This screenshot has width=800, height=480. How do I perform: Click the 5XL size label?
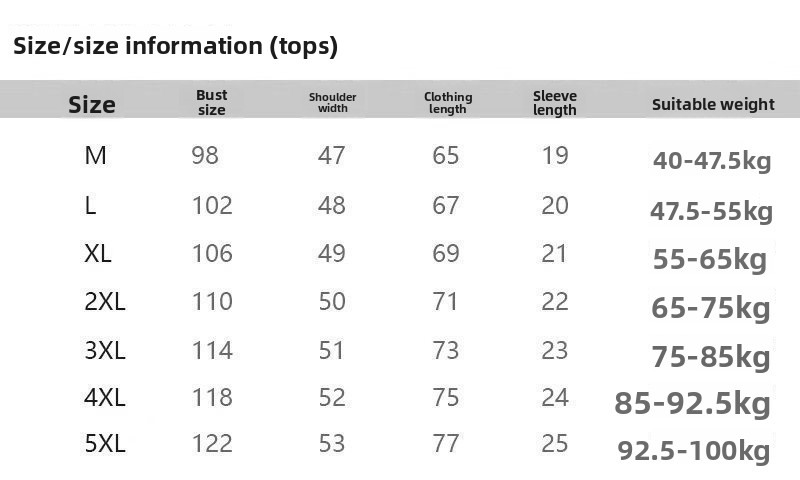pyautogui.click(x=105, y=443)
